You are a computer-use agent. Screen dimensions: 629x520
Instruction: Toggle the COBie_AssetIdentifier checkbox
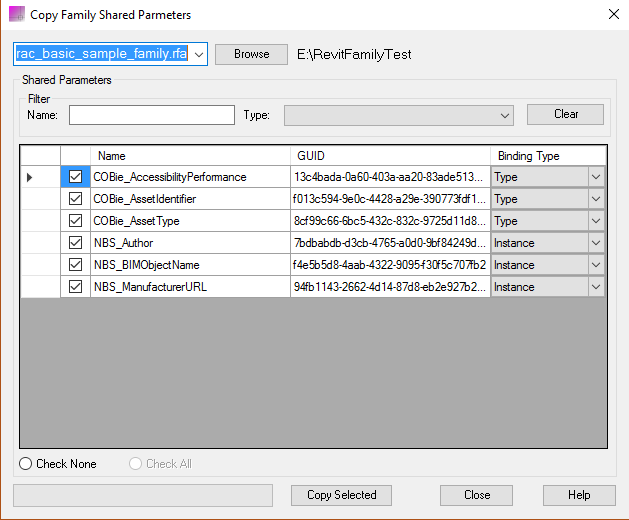[75, 199]
